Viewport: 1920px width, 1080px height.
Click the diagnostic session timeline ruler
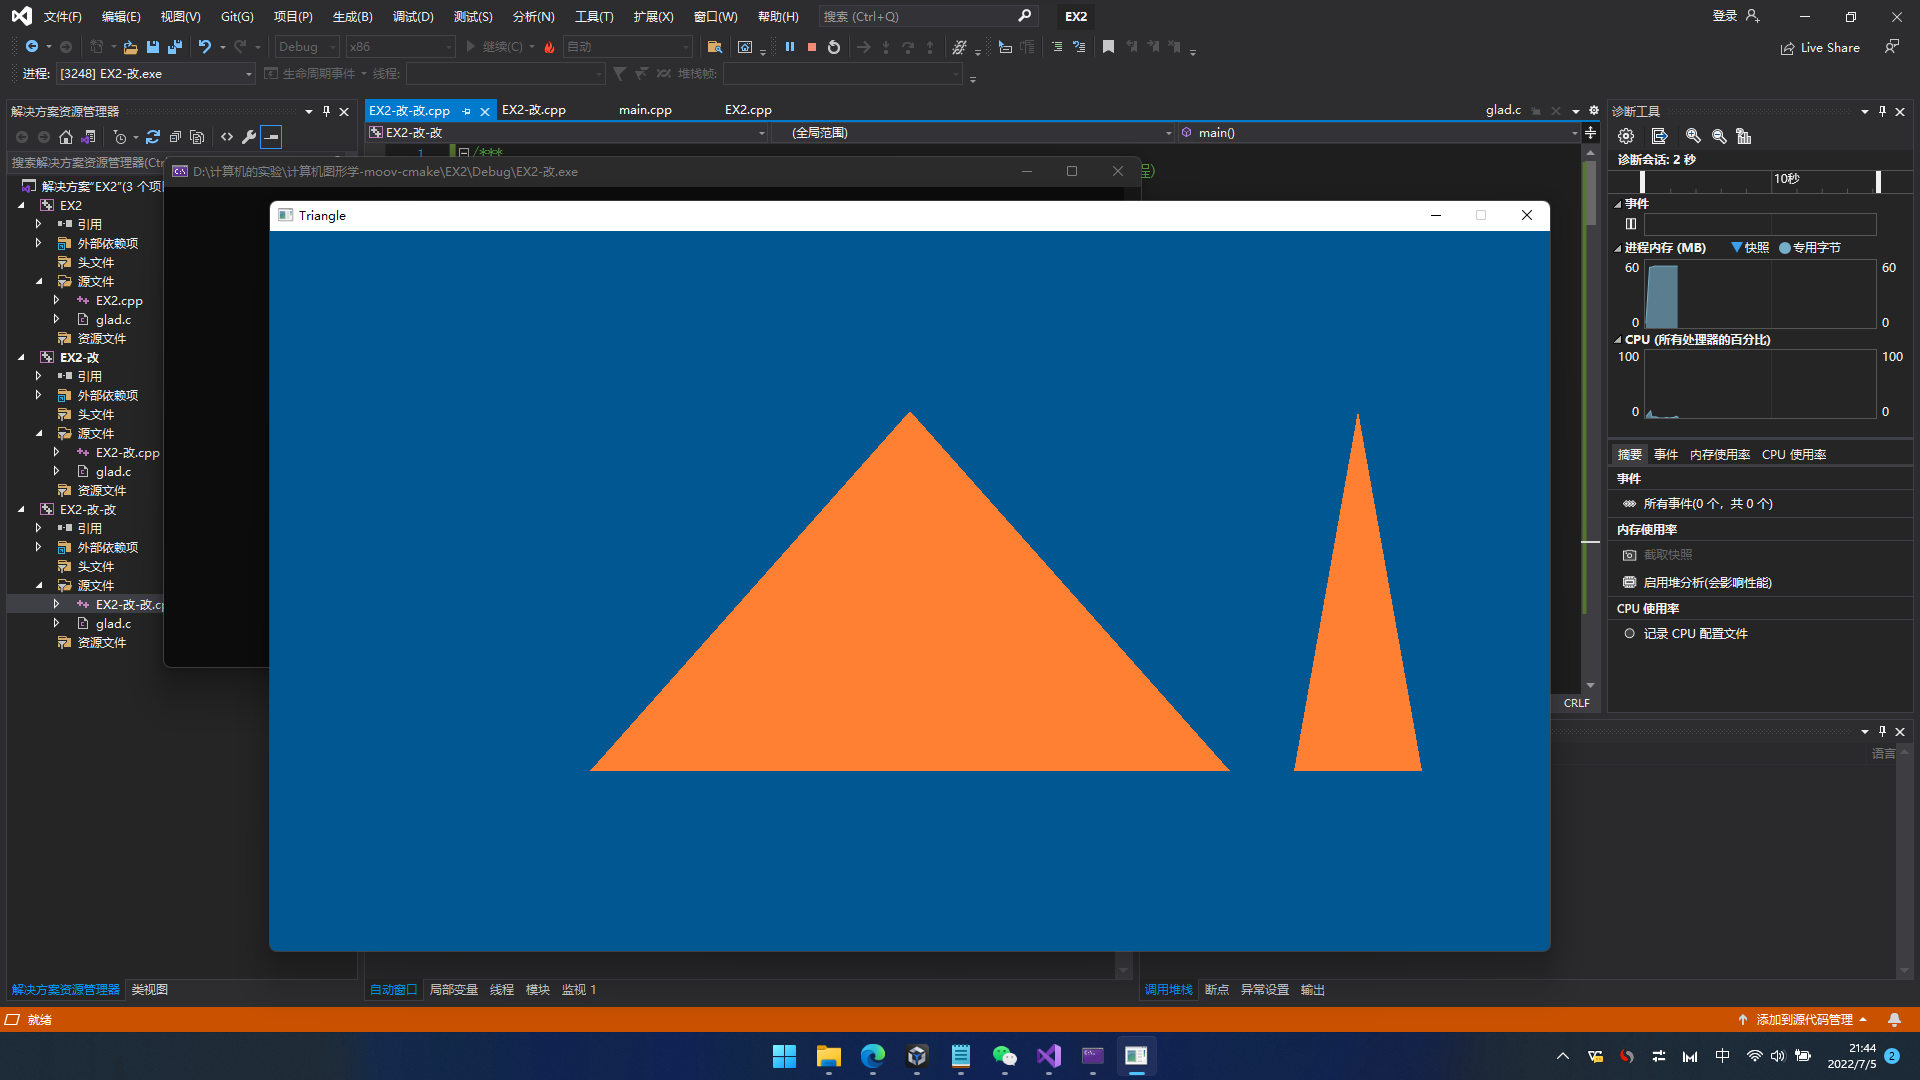coord(1760,181)
